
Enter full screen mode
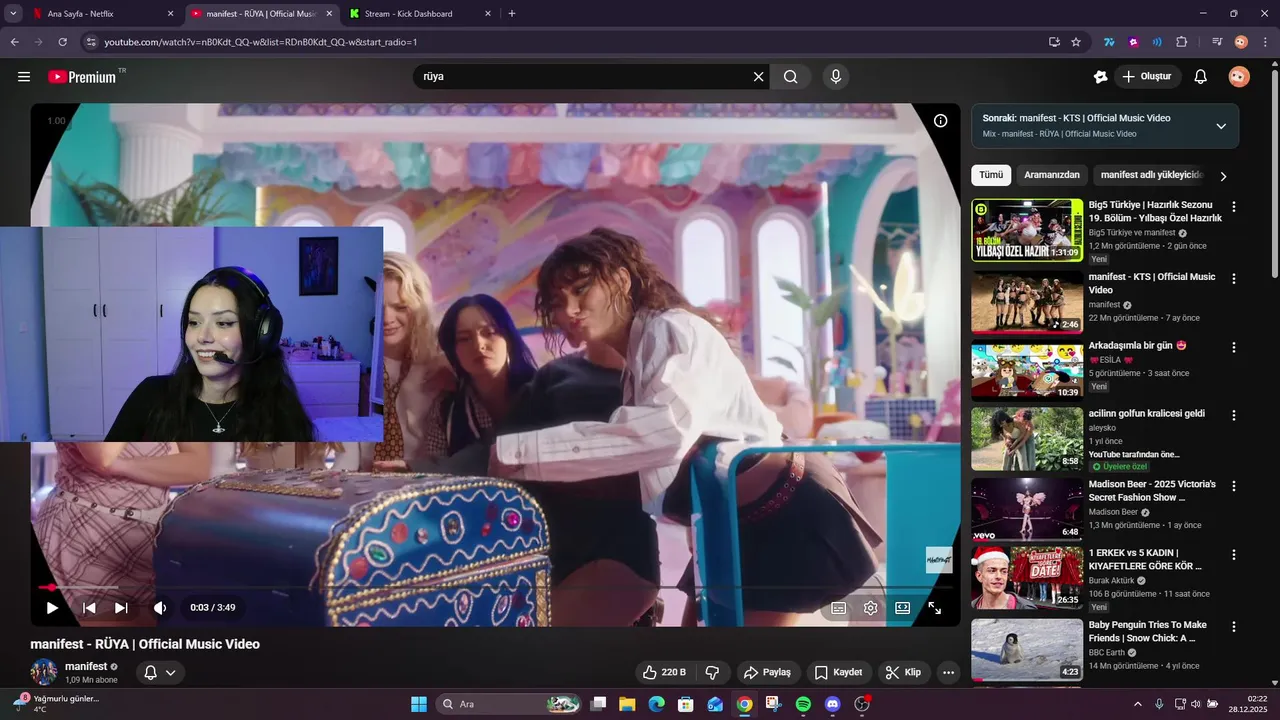pos(934,608)
